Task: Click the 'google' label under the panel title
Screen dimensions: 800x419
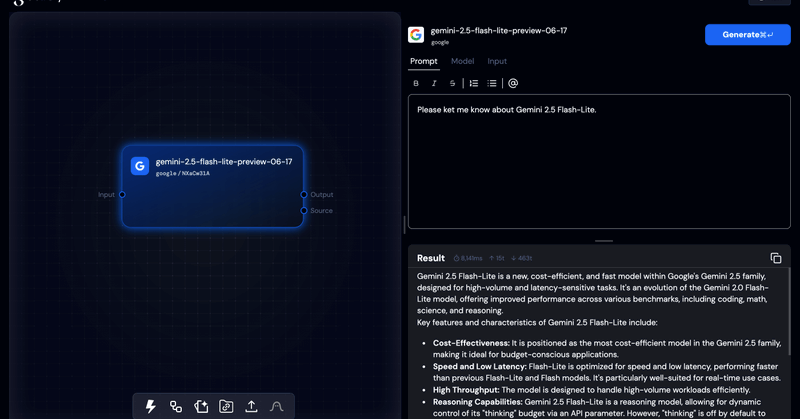Action: (x=439, y=42)
